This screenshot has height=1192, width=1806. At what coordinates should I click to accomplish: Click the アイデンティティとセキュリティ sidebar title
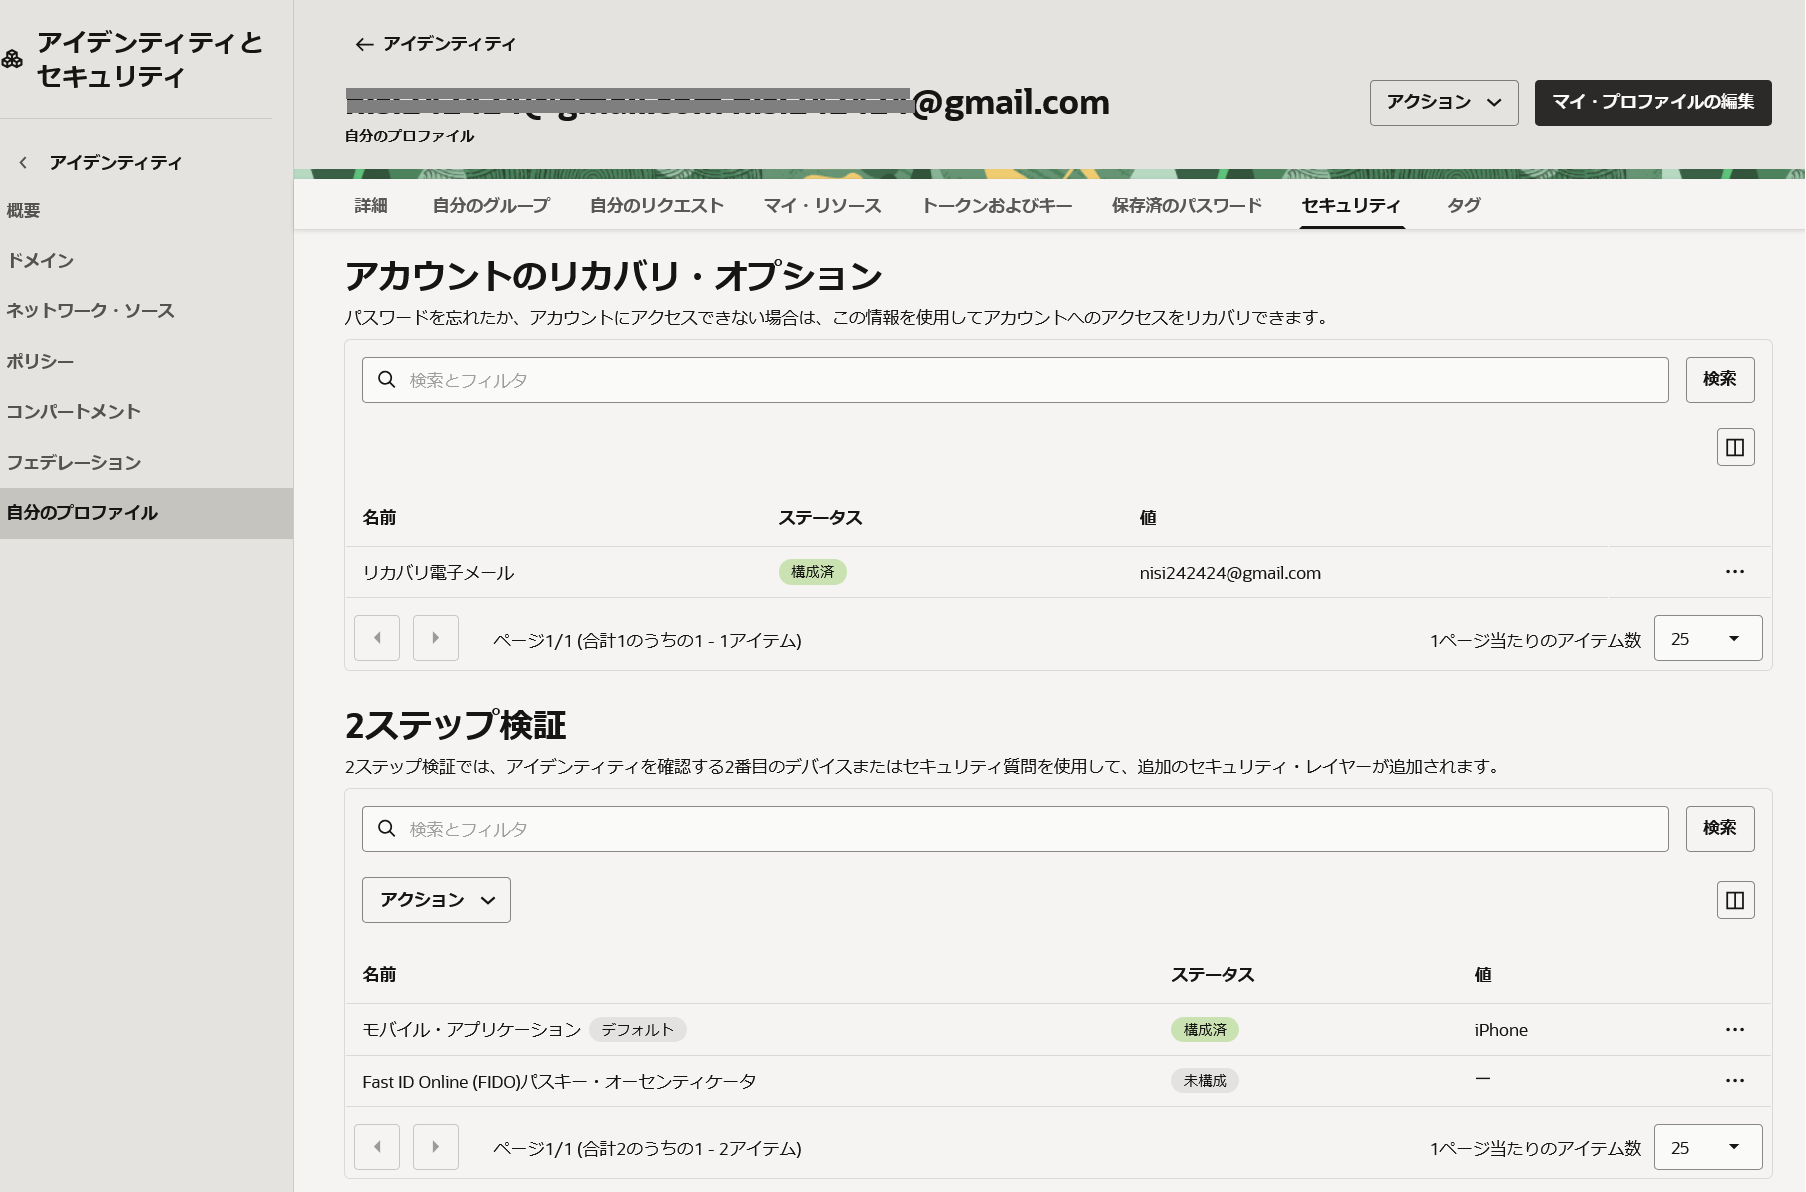150,59
